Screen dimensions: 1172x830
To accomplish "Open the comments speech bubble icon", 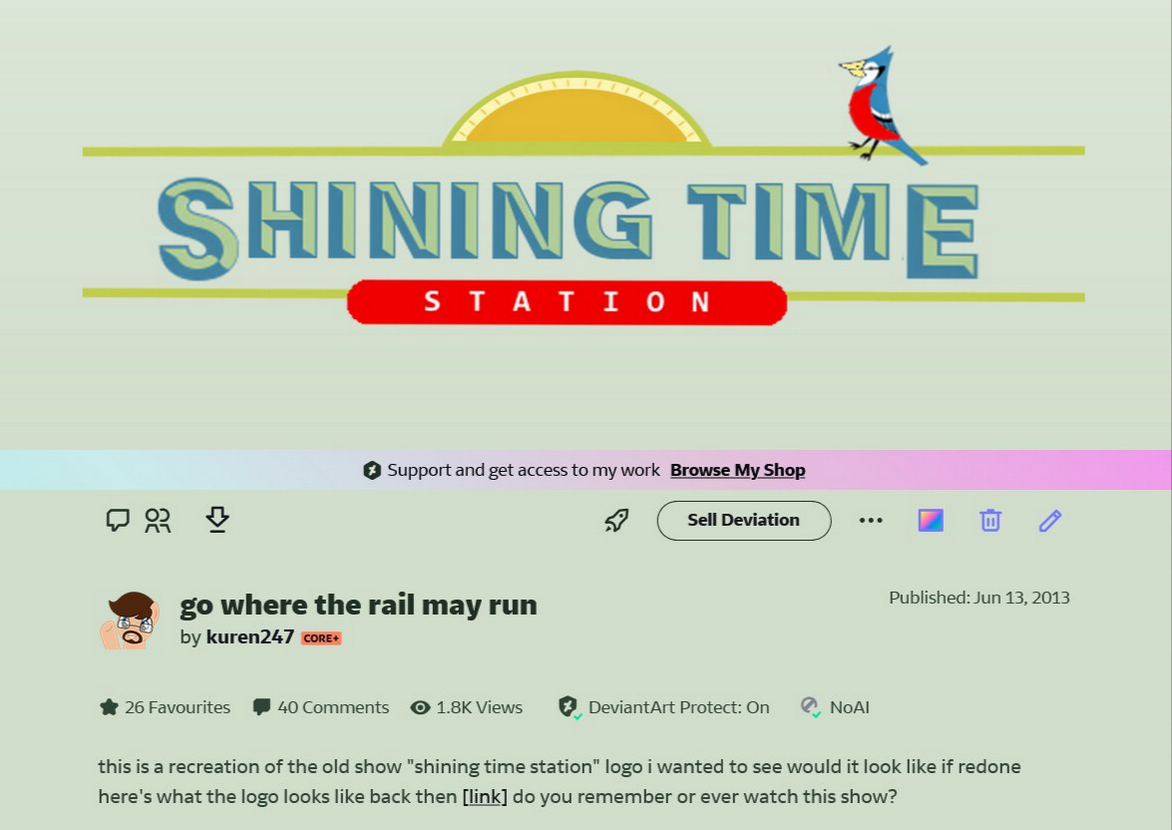I will (x=118, y=520).
